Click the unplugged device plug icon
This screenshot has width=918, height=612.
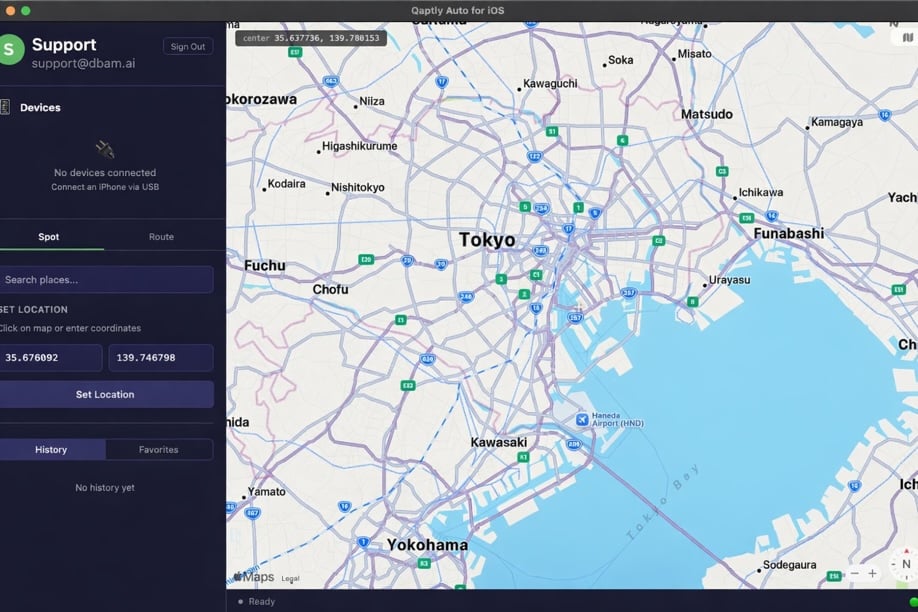pyautogui.click(x=105, y=150)
